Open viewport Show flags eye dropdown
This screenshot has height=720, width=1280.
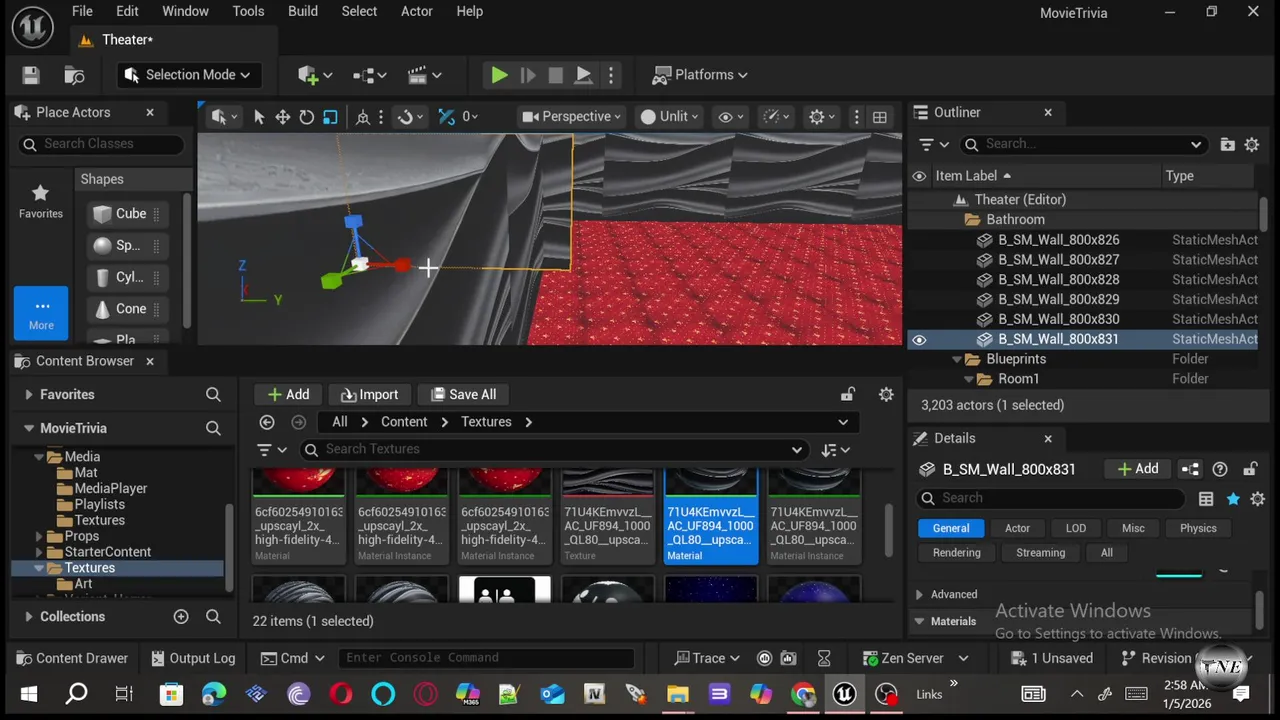tap(731, 117)
